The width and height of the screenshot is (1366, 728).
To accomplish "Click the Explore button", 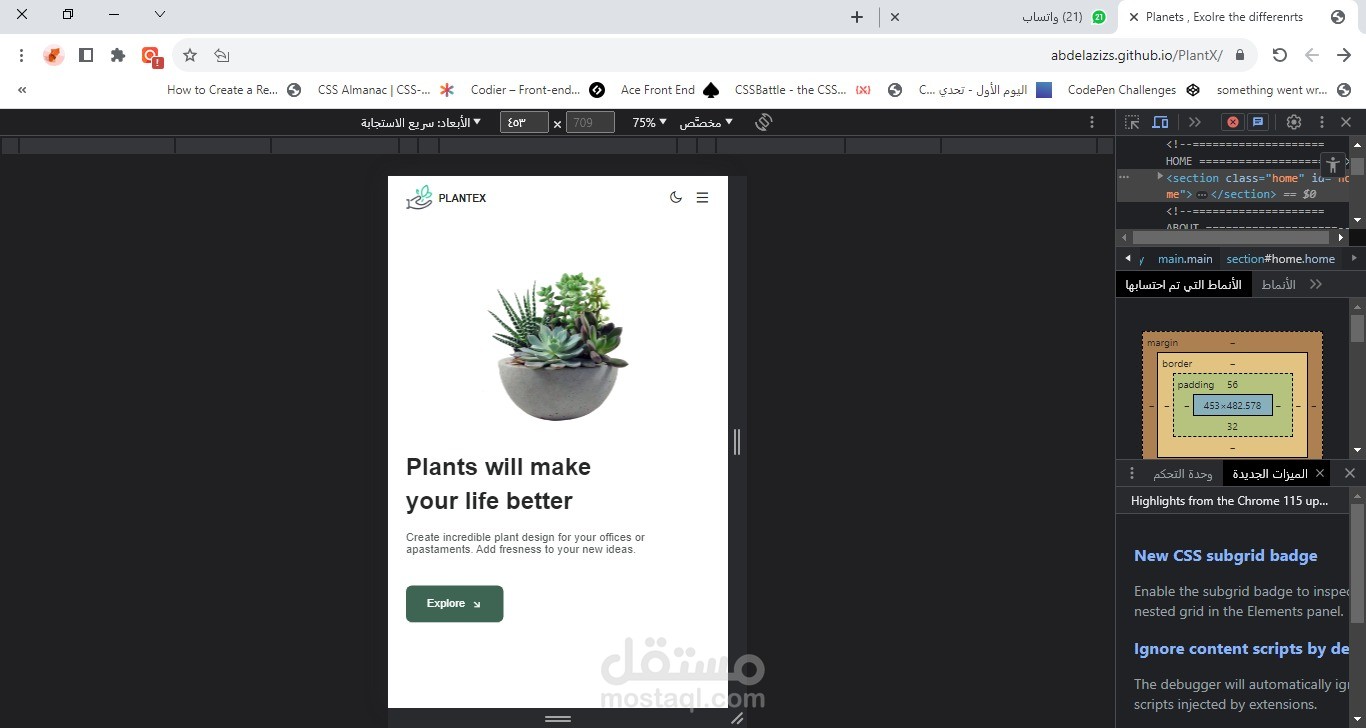I will pos(454,603).
